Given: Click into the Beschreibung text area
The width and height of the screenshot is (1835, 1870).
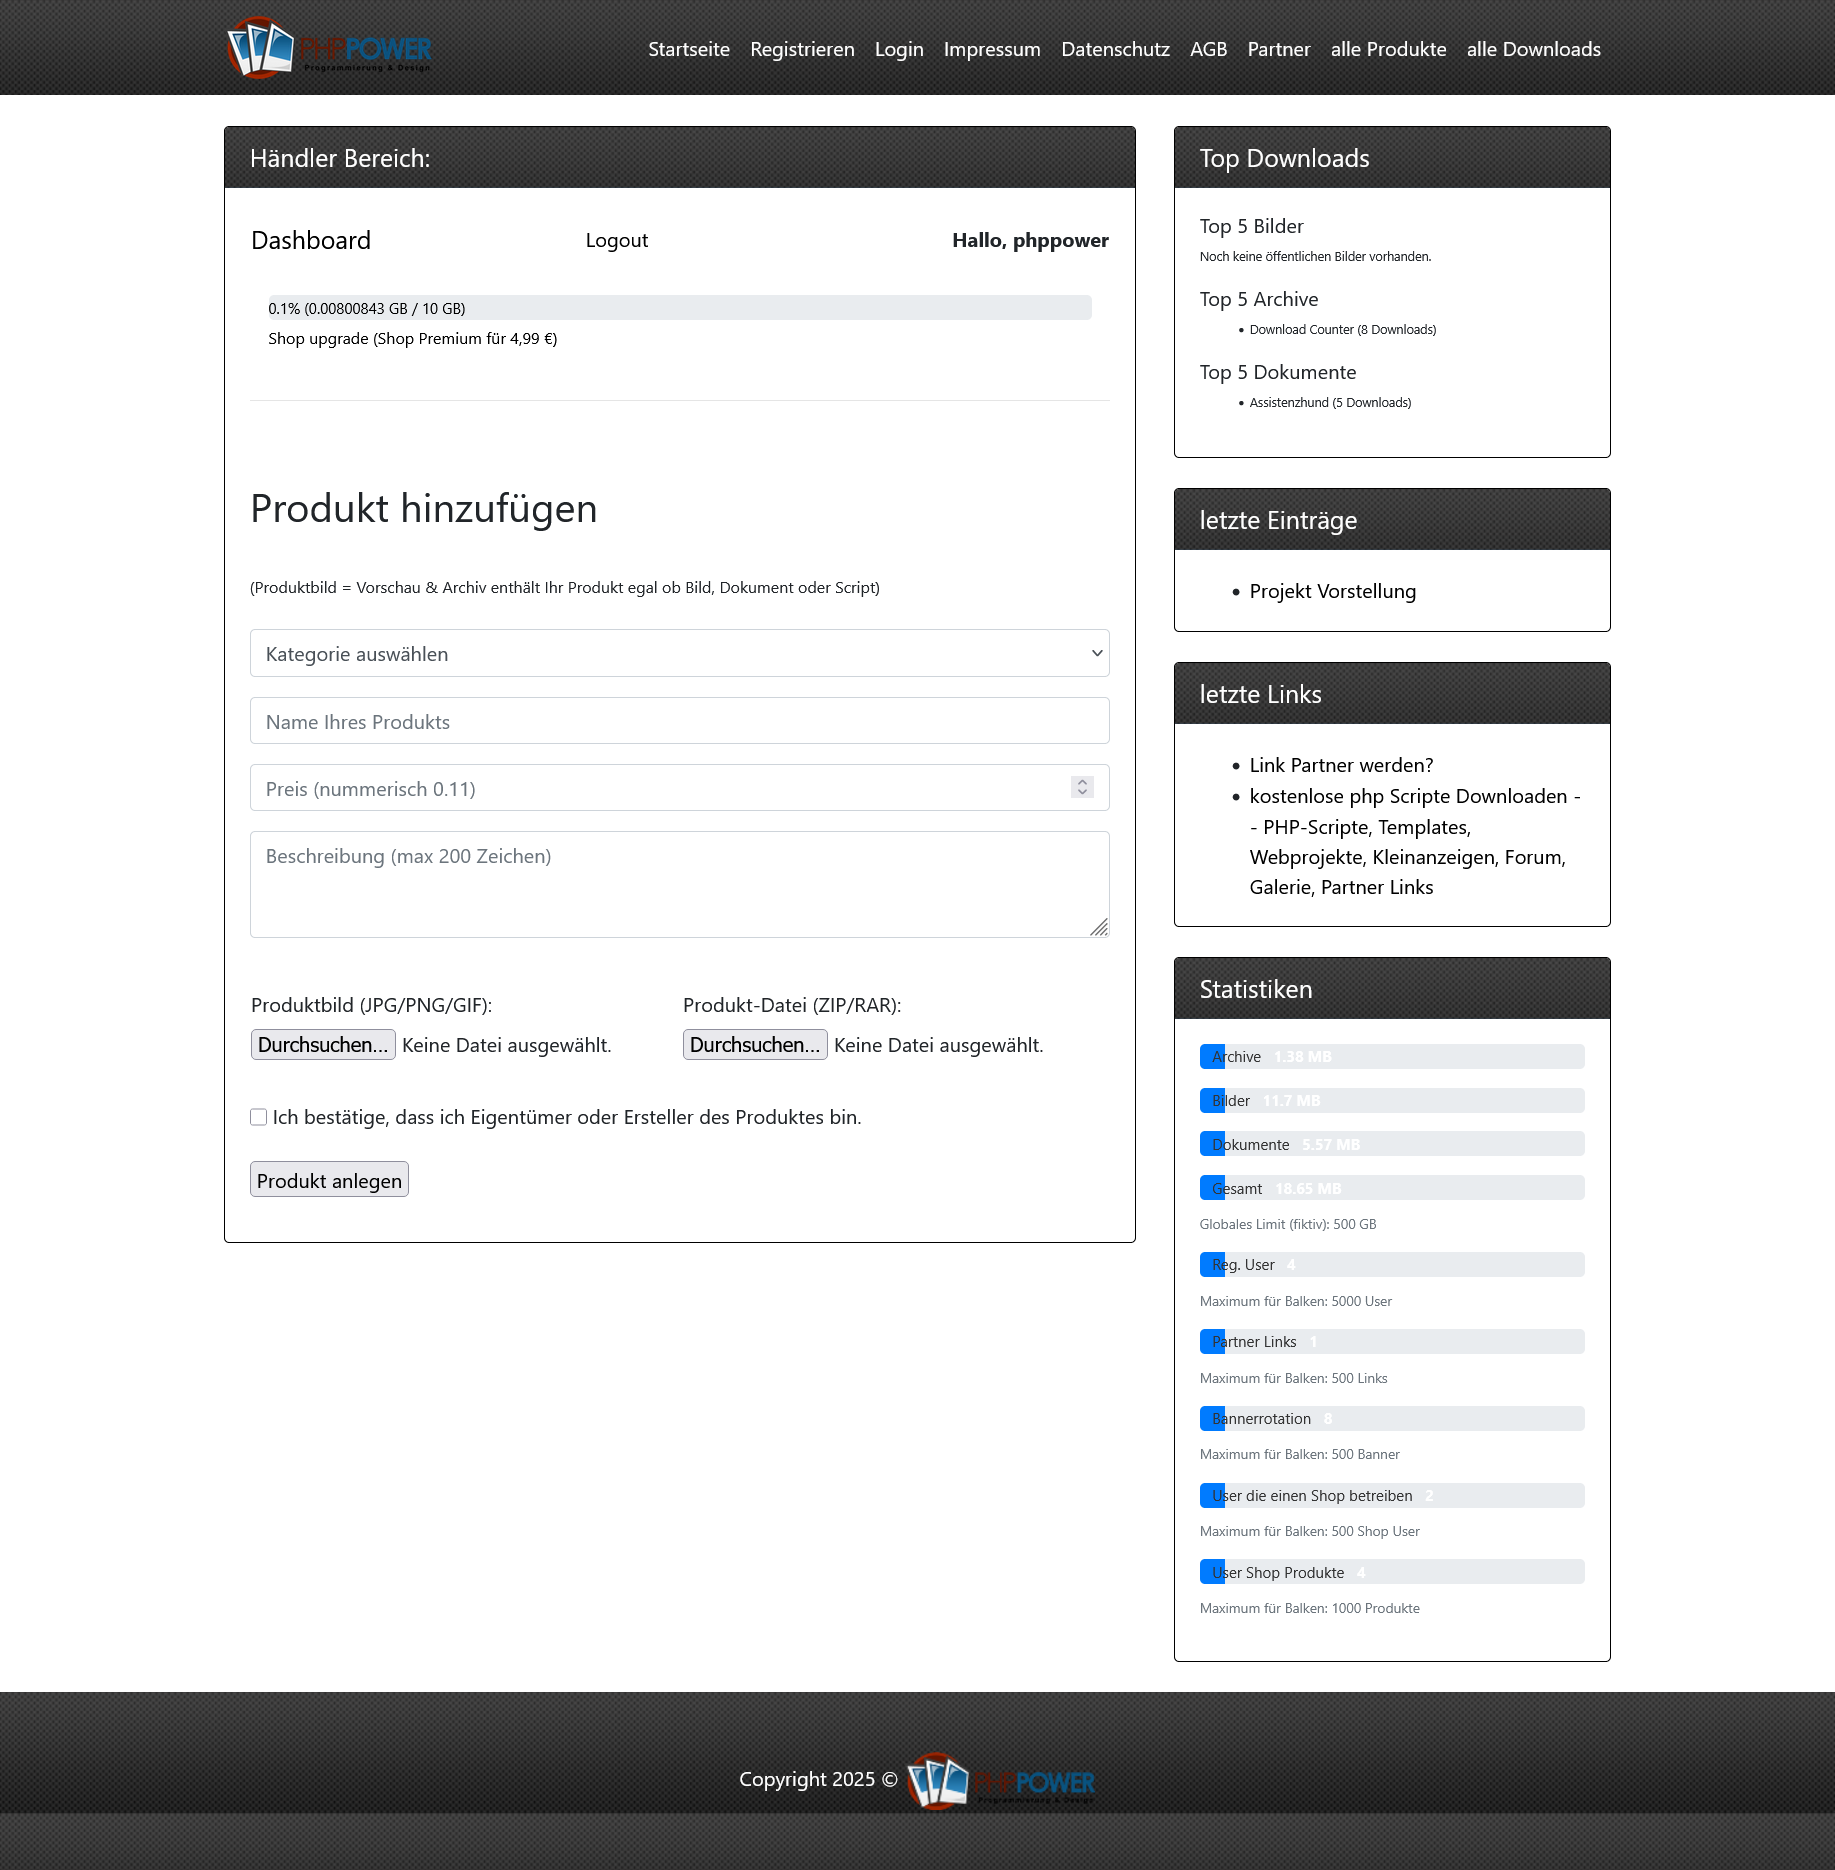Looking at the screenshot, I should pyautogui.click(x=679, y=884).
